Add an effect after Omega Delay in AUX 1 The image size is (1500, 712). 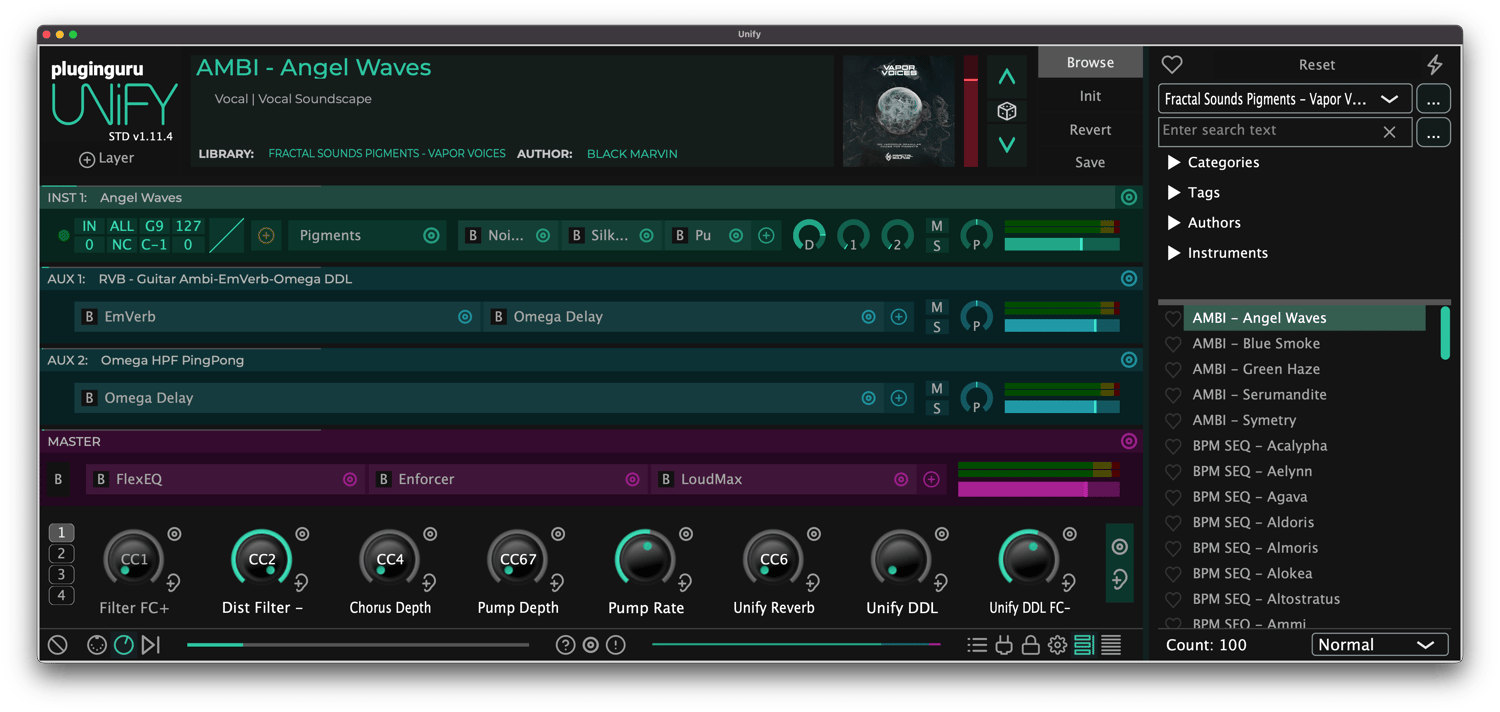(x=899, y=317)
